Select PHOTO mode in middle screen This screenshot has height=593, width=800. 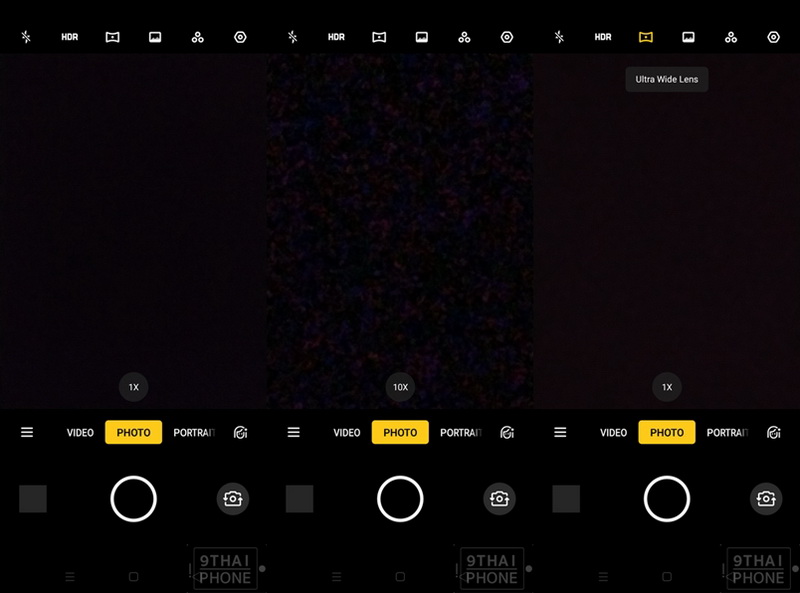pos(401,432)
